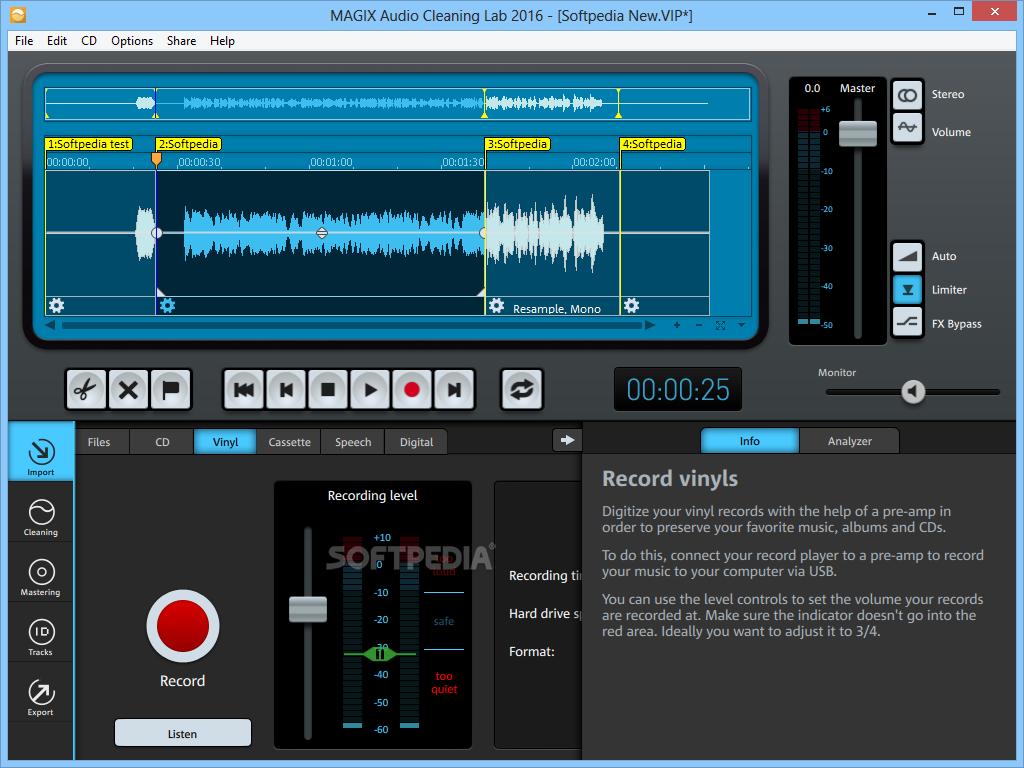Click the left scroll arrow of waveform

50,325
